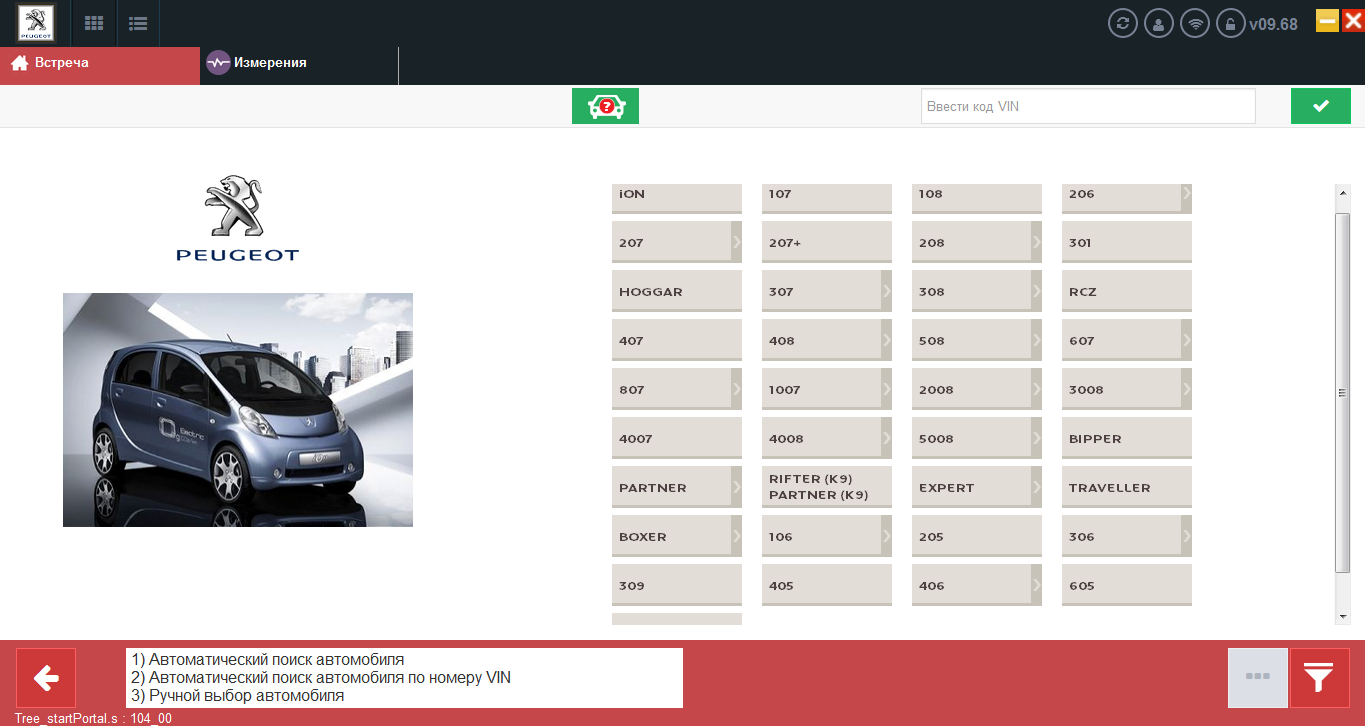This screenshot has height=726, width=1365.
Task: Expand the 307 model arrow
Action: 887,290
